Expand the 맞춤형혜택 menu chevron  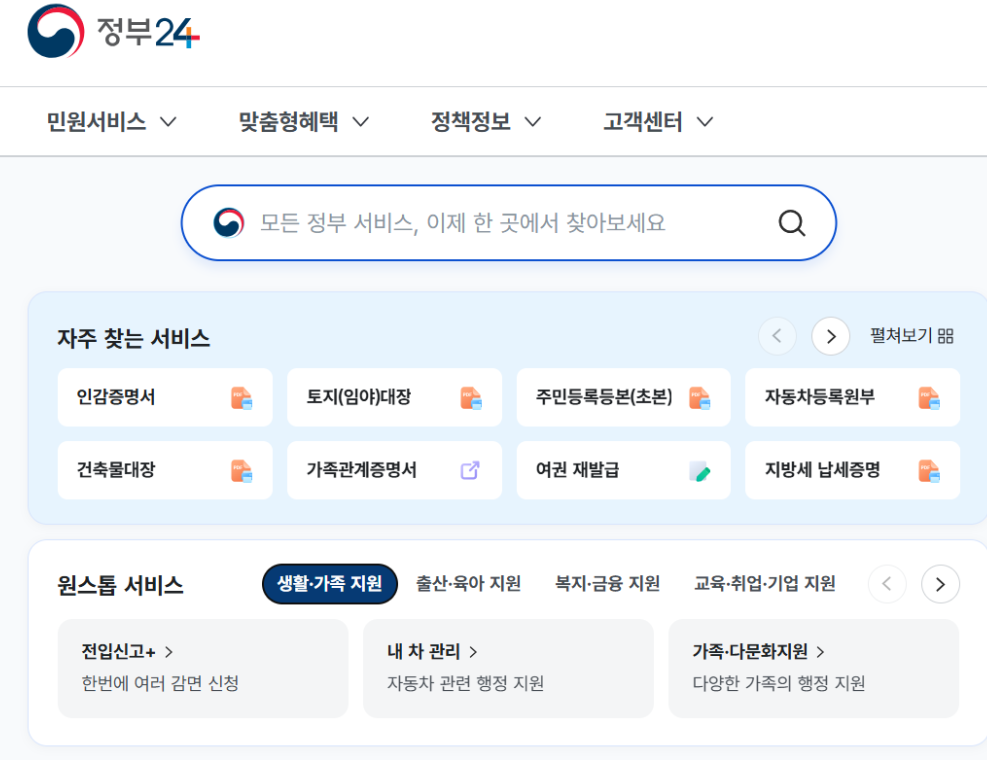coord(360,122)
